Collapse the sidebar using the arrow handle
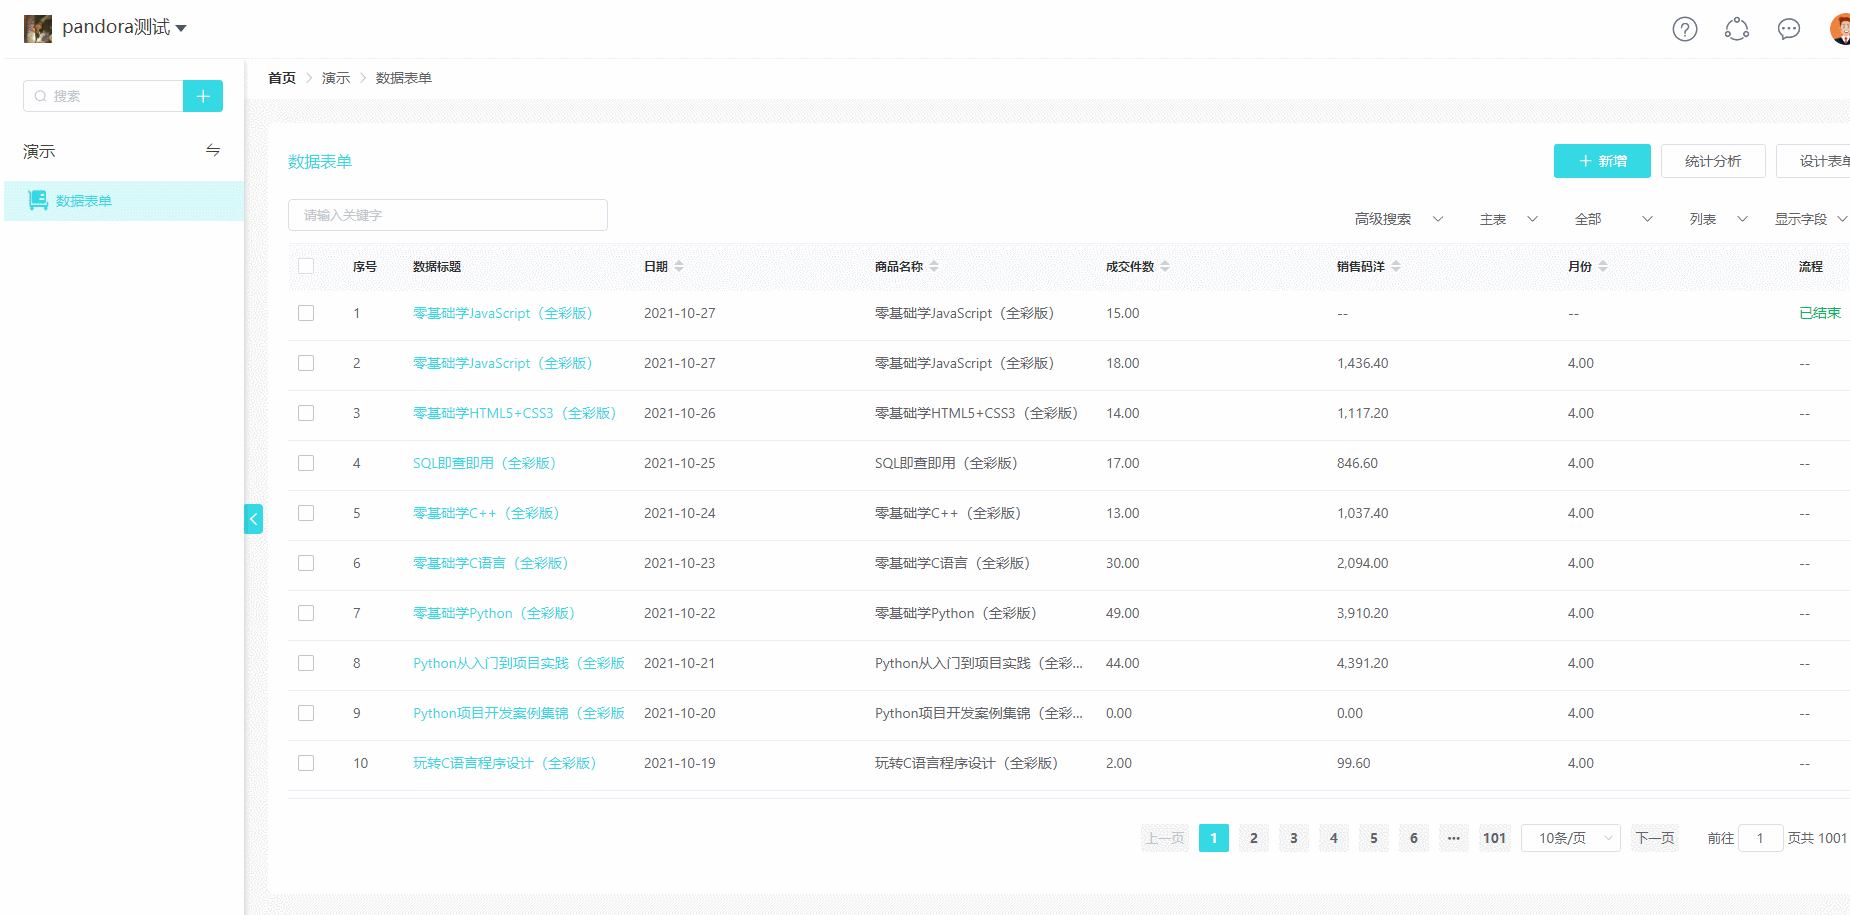Image resolution: width=1850 pixels, height=915 pixels. (253, 518)
